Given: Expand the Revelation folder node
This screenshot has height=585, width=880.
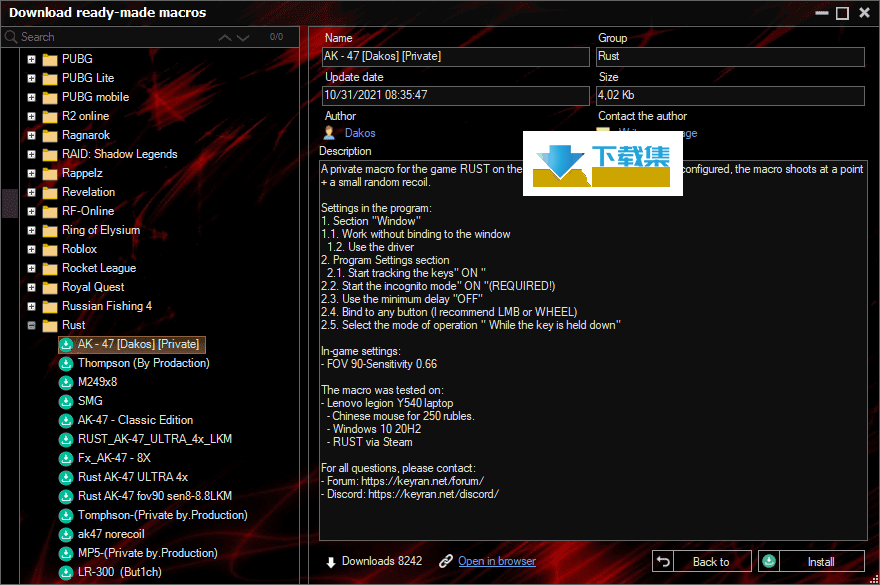Looking at the screenshot, I should coord(31,193).
